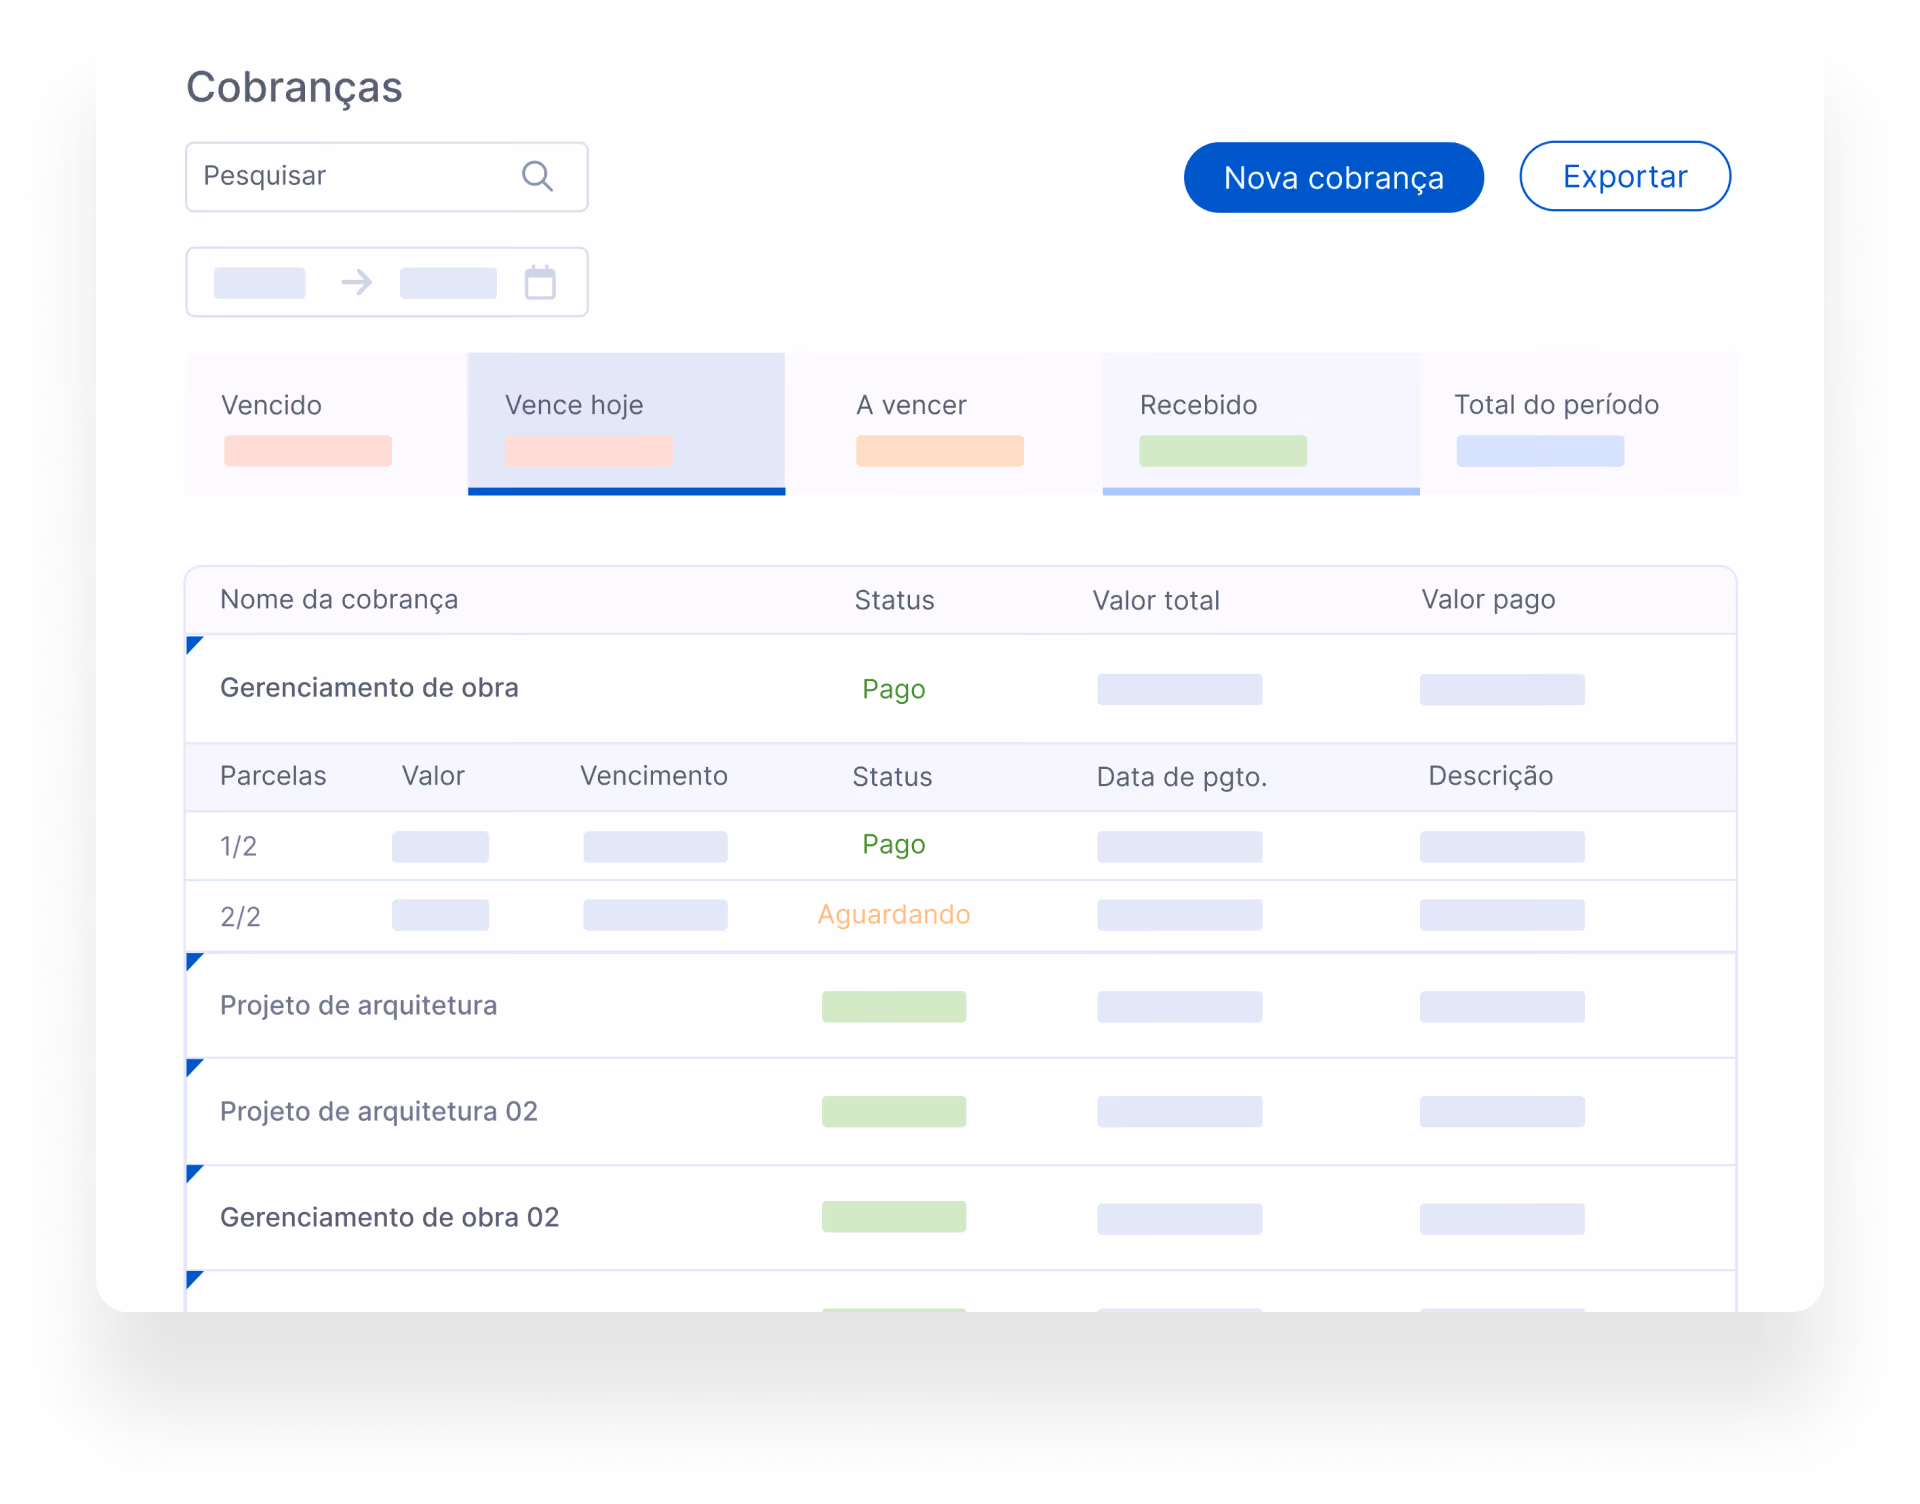
Task: Show the Total do período tab
Action: (x=1579, y=423)
